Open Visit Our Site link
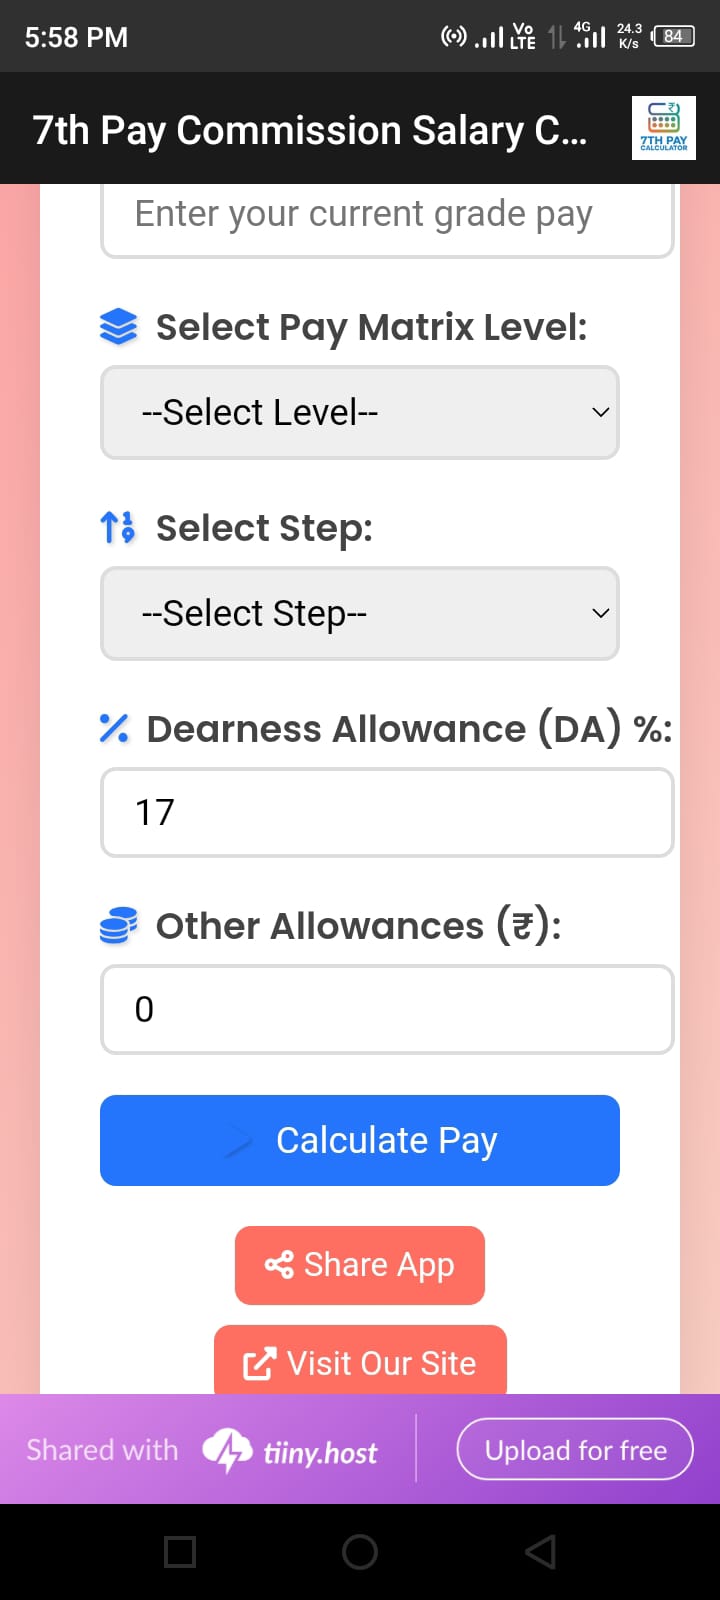720x1600 pixels. coord(359,1362)
